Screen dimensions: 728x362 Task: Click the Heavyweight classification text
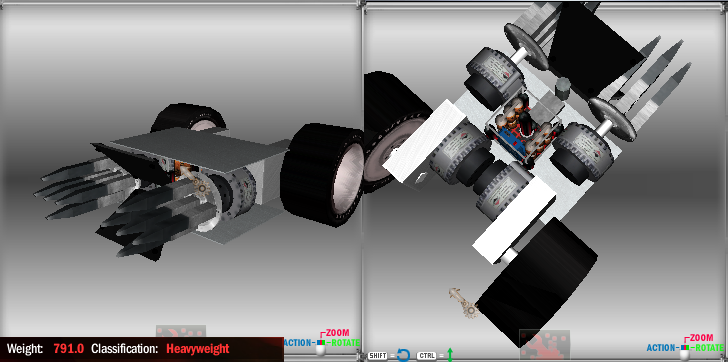click(x=198, y=349)
